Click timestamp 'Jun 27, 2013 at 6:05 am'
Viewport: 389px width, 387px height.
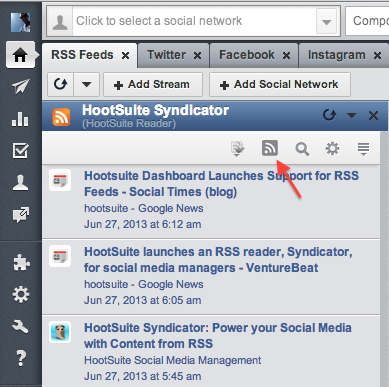[x=143, y=300]
